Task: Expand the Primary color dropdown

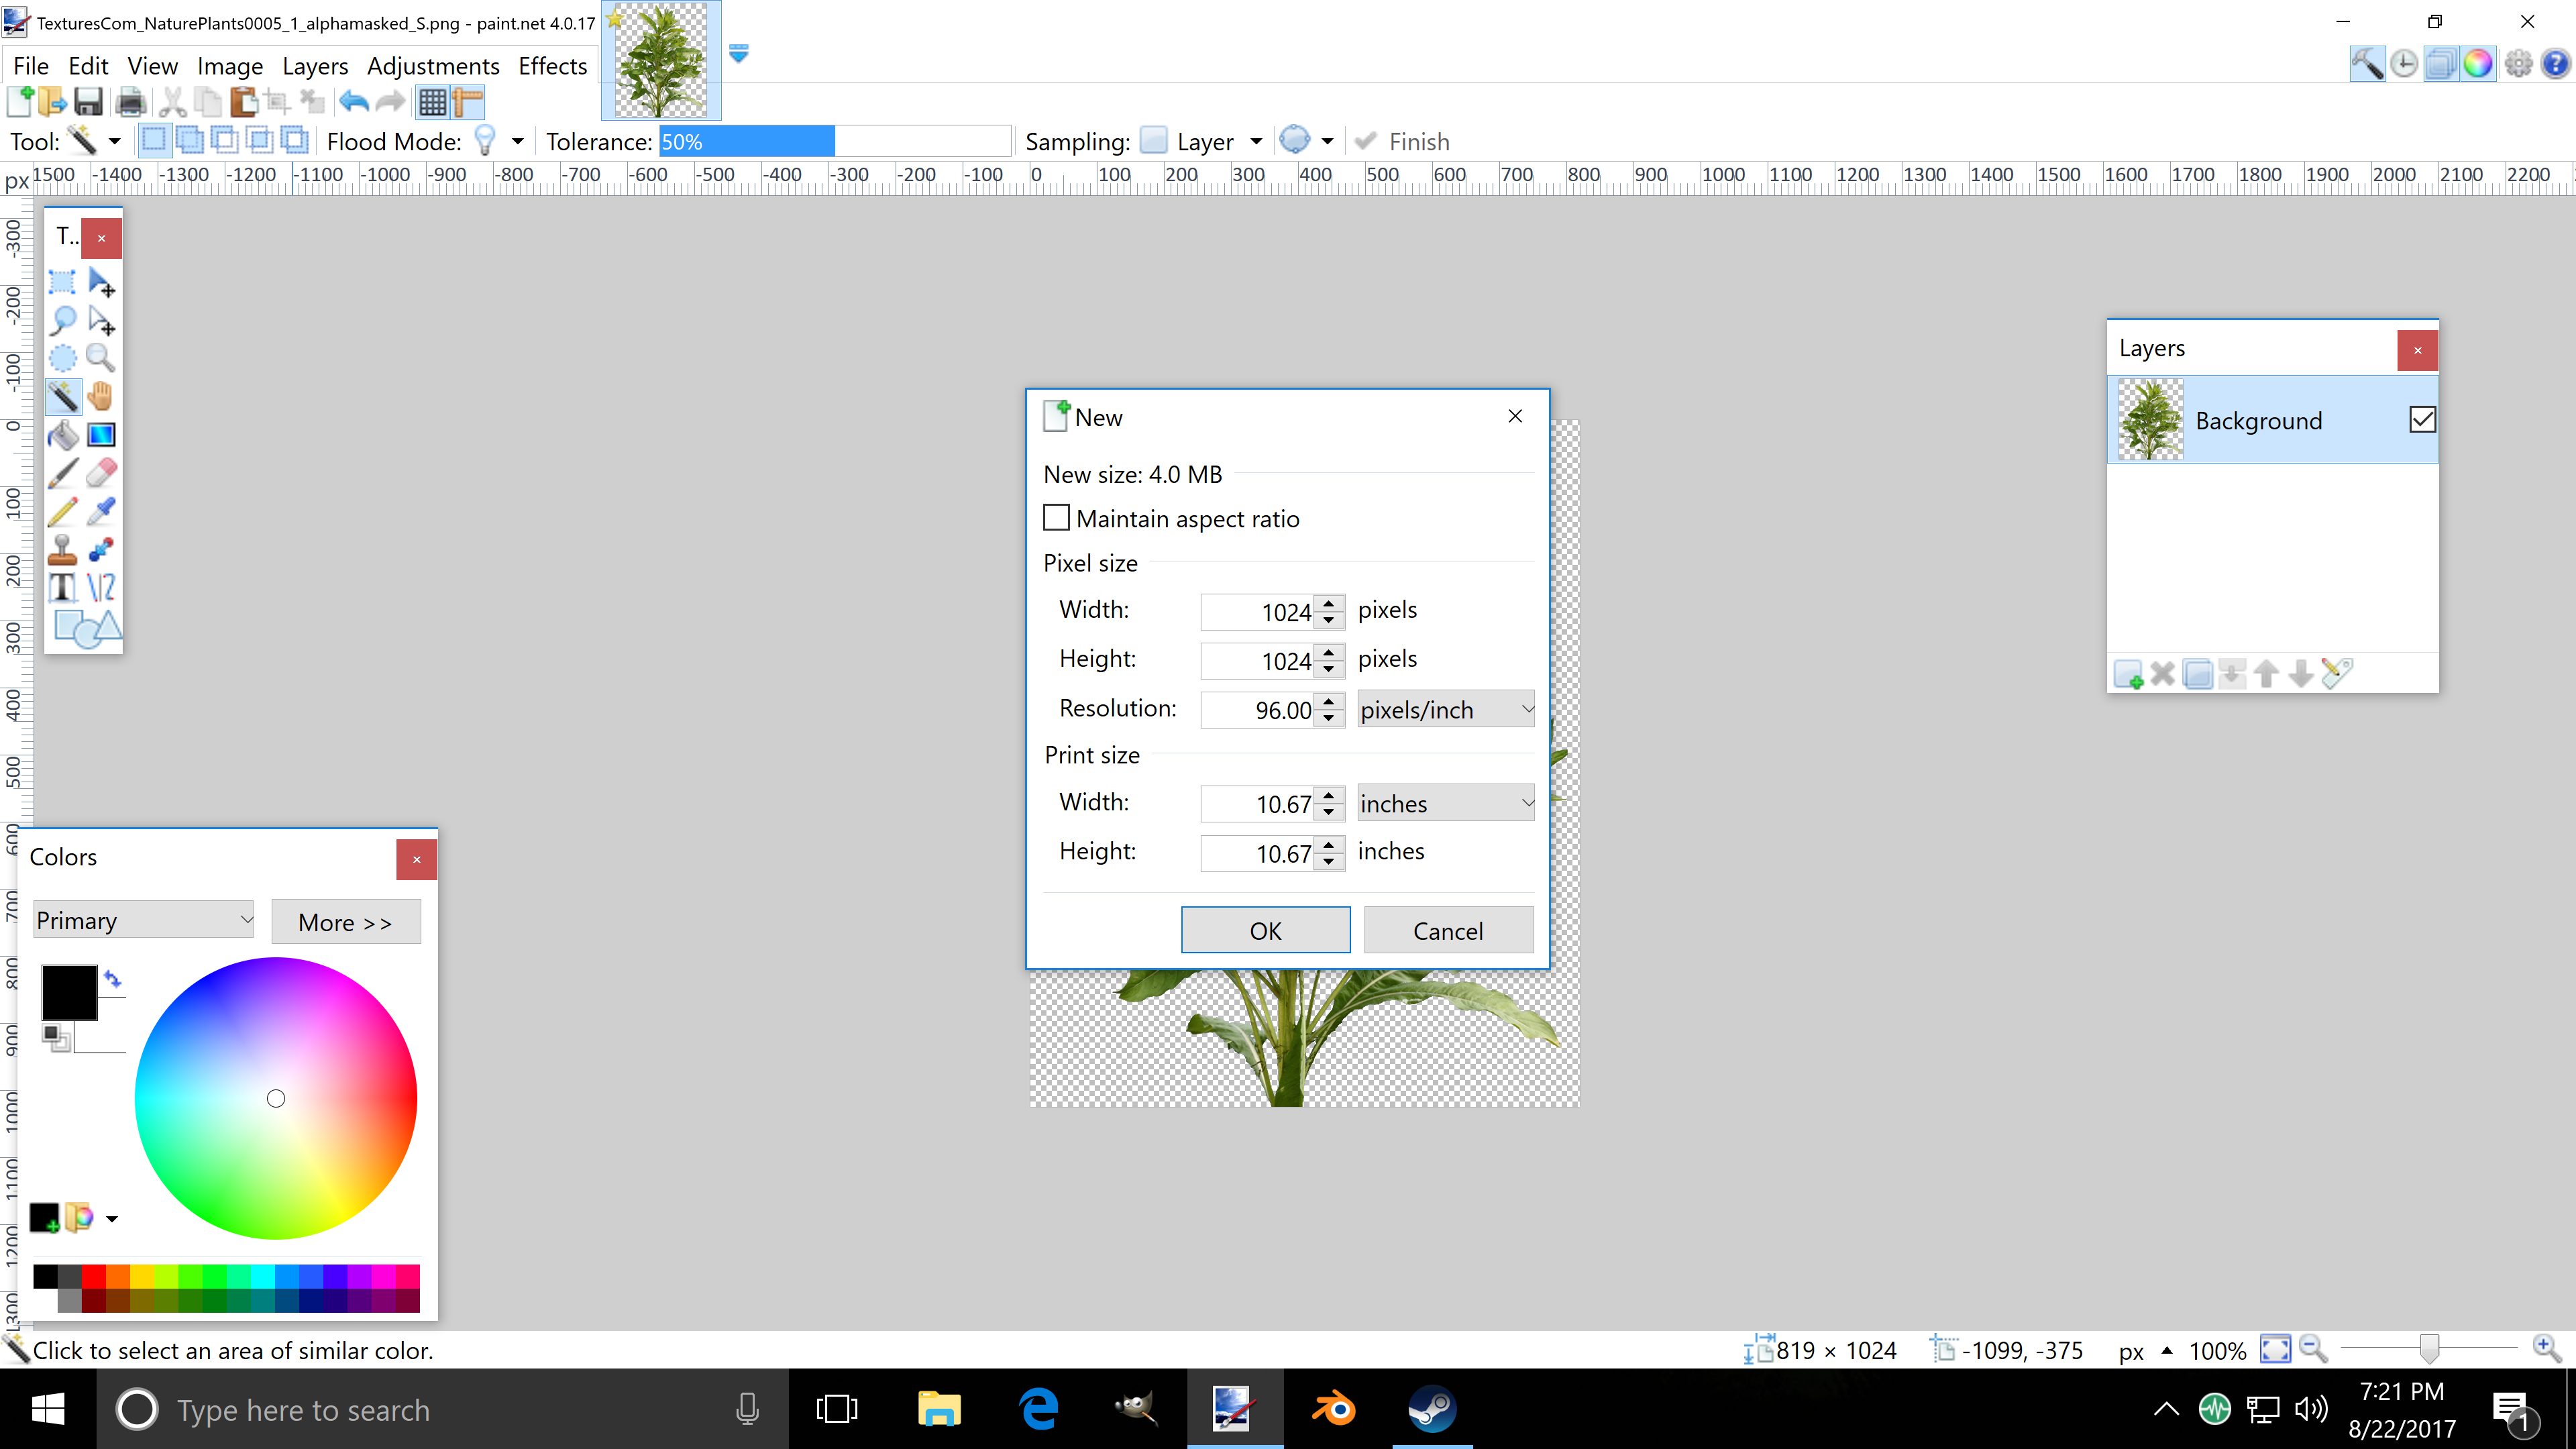Action: [143, 920]
